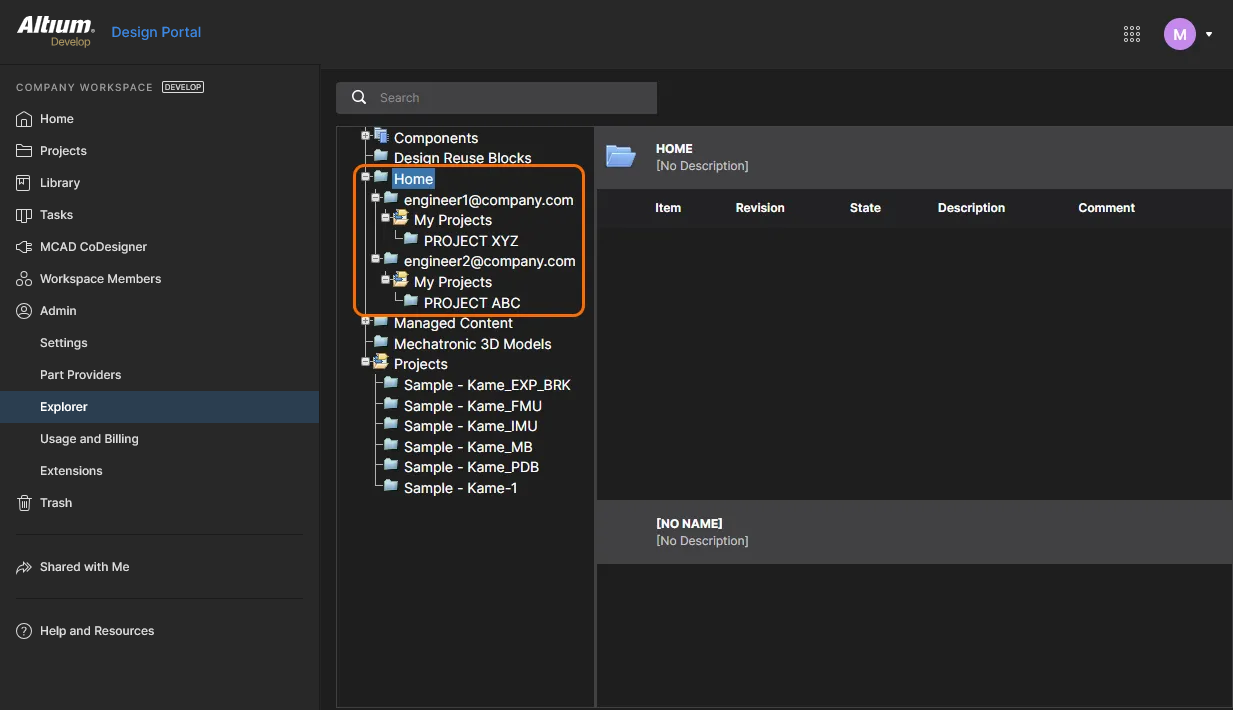Select Part Providers admin menu item

click(x=80, y=375)
